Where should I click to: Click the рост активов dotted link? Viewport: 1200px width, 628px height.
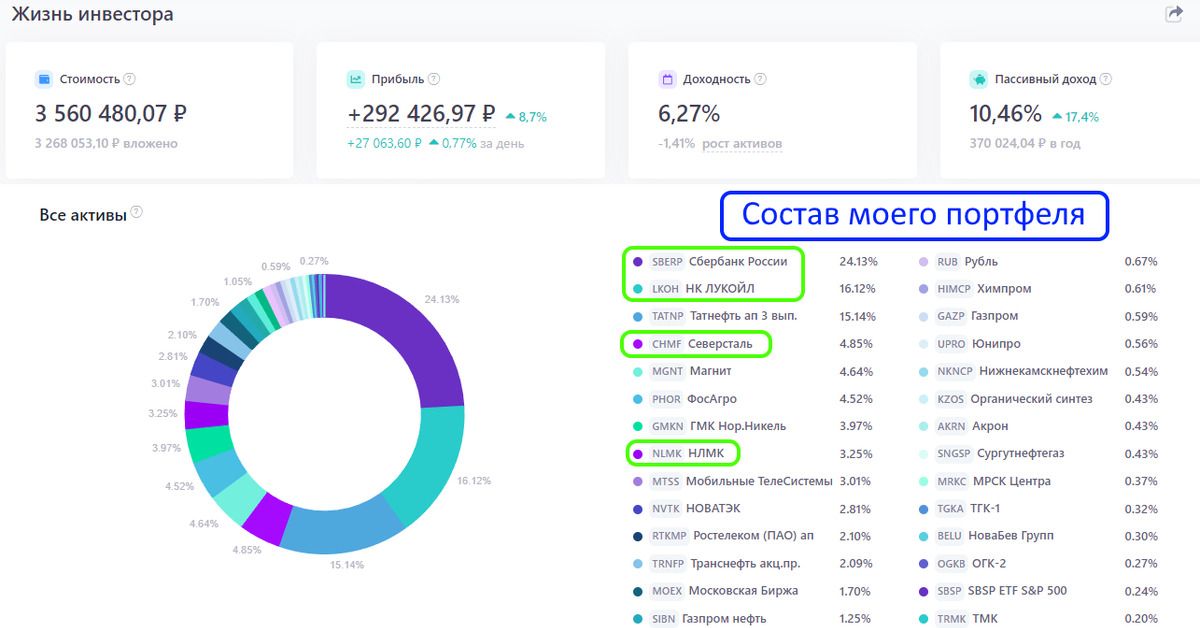pos(742,143)
